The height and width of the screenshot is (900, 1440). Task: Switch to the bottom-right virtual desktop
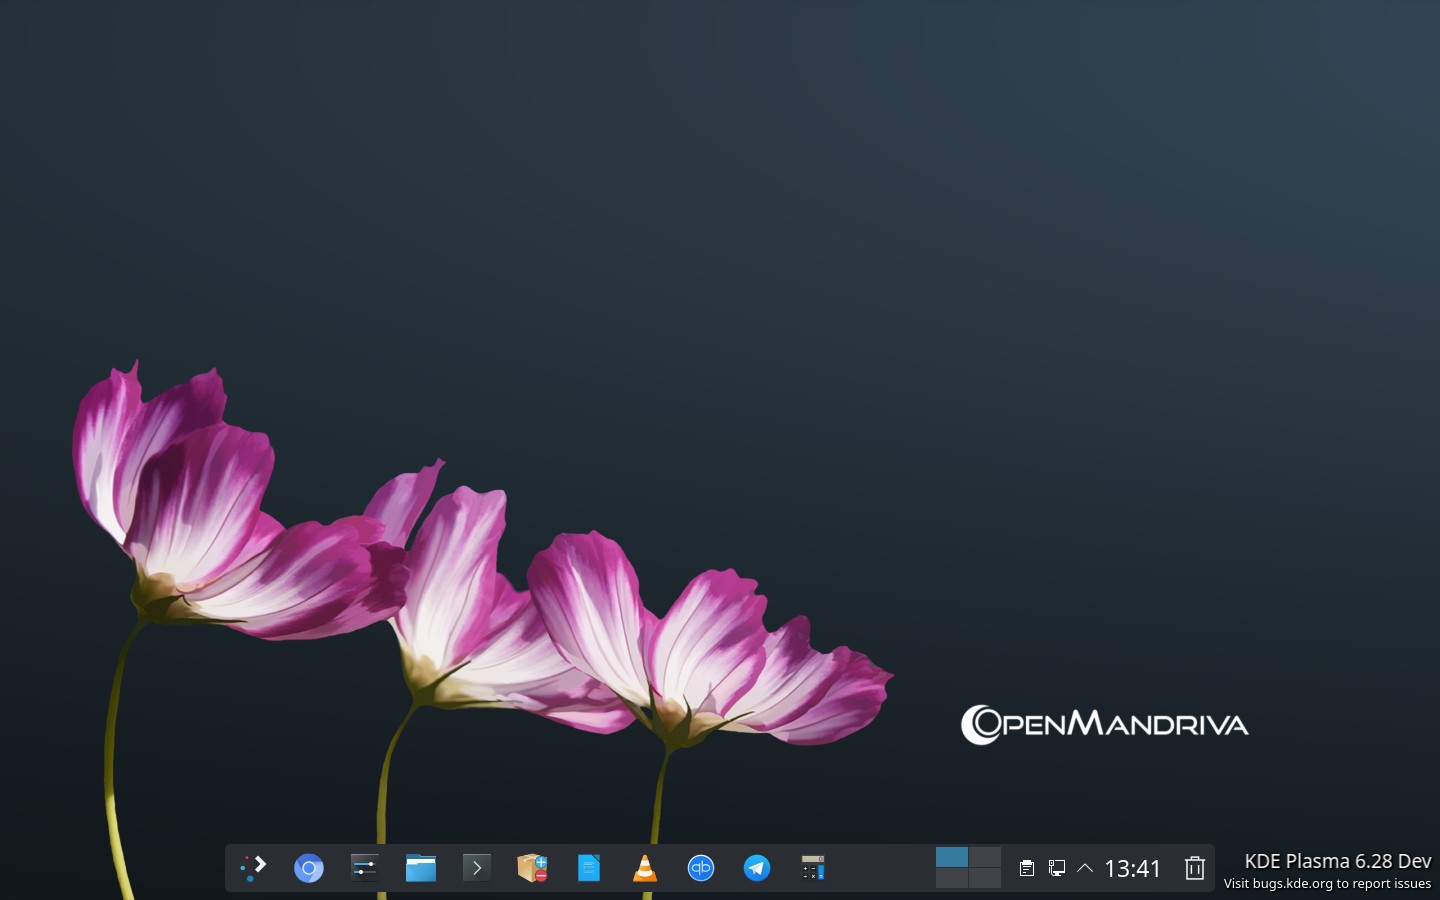(x=985, y=878)
